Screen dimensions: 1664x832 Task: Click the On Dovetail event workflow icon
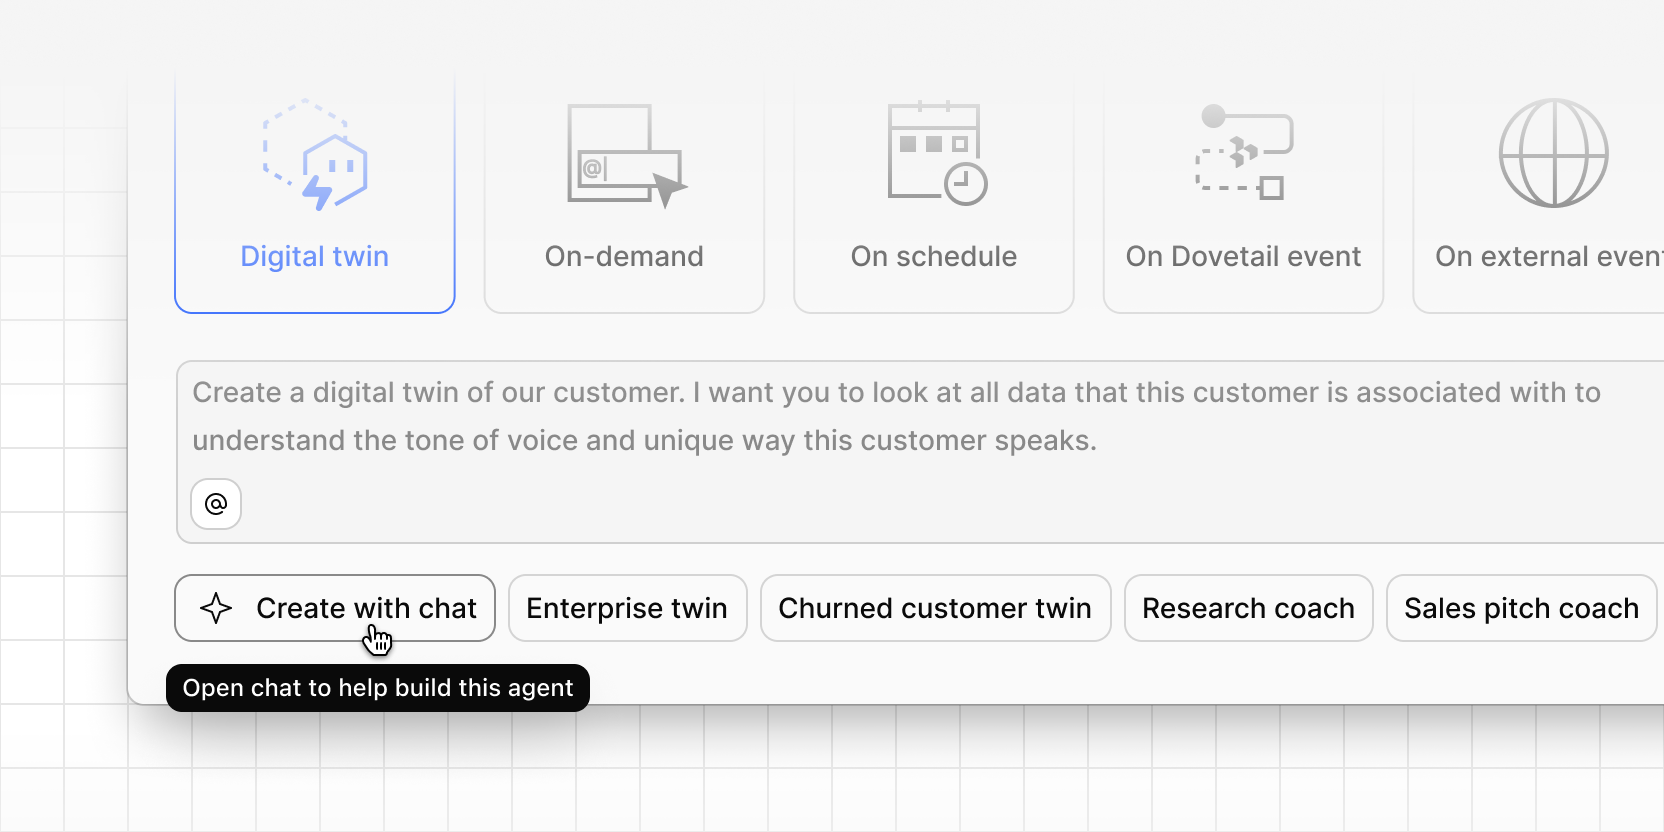[x=1245, y=152]
